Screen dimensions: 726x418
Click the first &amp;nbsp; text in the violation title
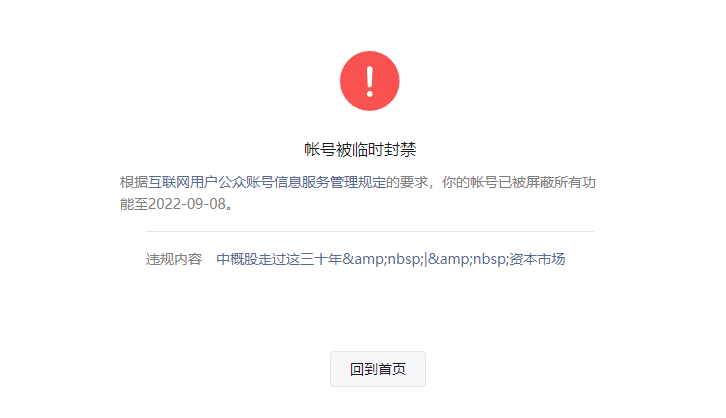click(x=382, y=259)
